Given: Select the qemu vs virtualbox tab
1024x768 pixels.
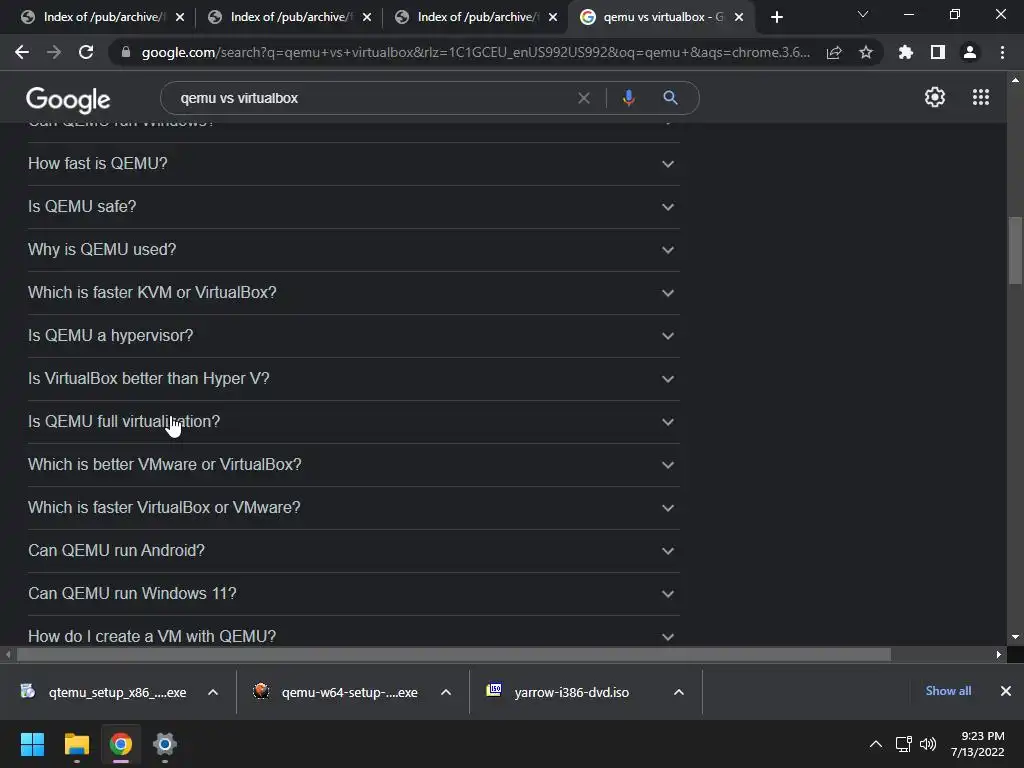Looking at the screenshot, I should (x=661, y=17).
